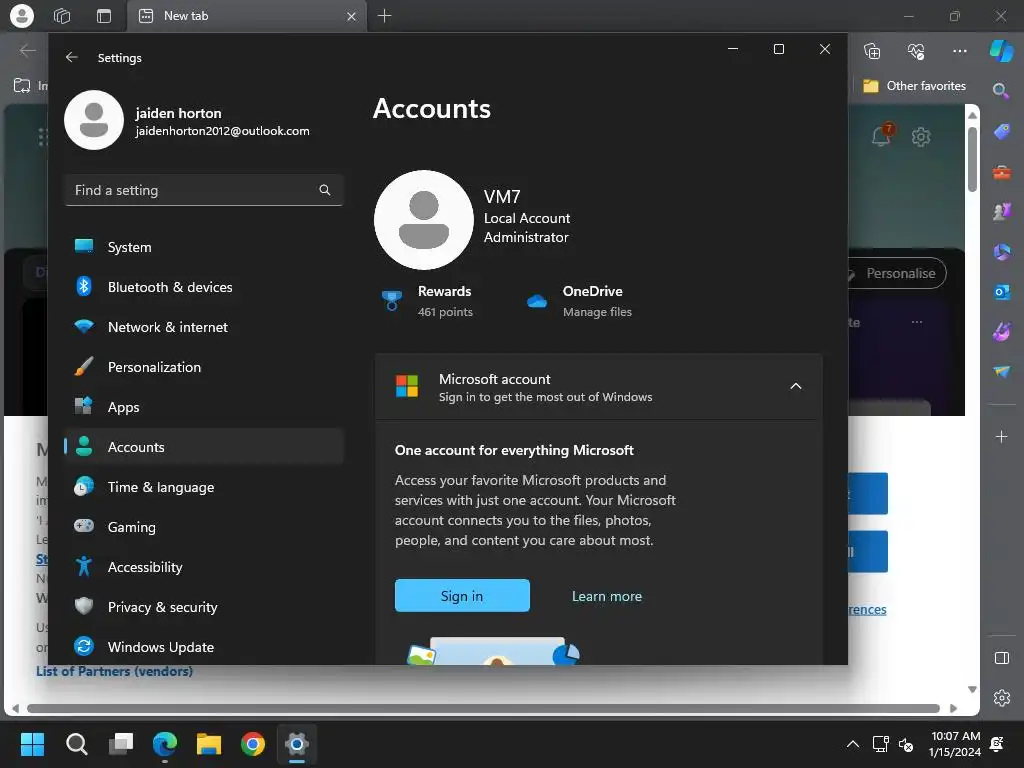This screenshot has width=1024, height=768.
Task: Open File Explorer from taskbar
Action: (209, 744)
